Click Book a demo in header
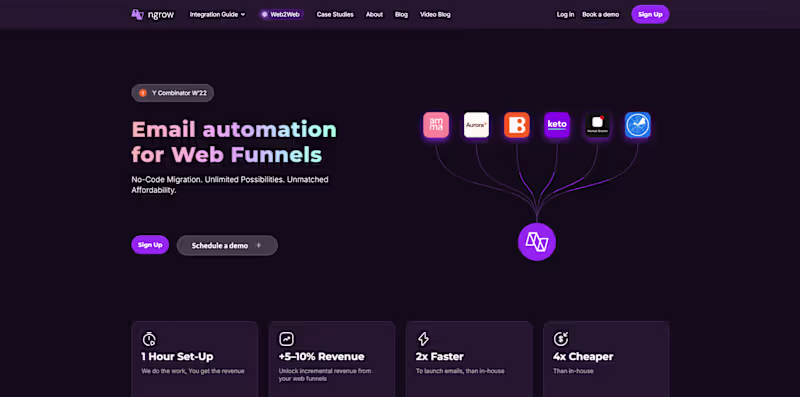Viewport: 800px width, 397px height. pos(601,14)
